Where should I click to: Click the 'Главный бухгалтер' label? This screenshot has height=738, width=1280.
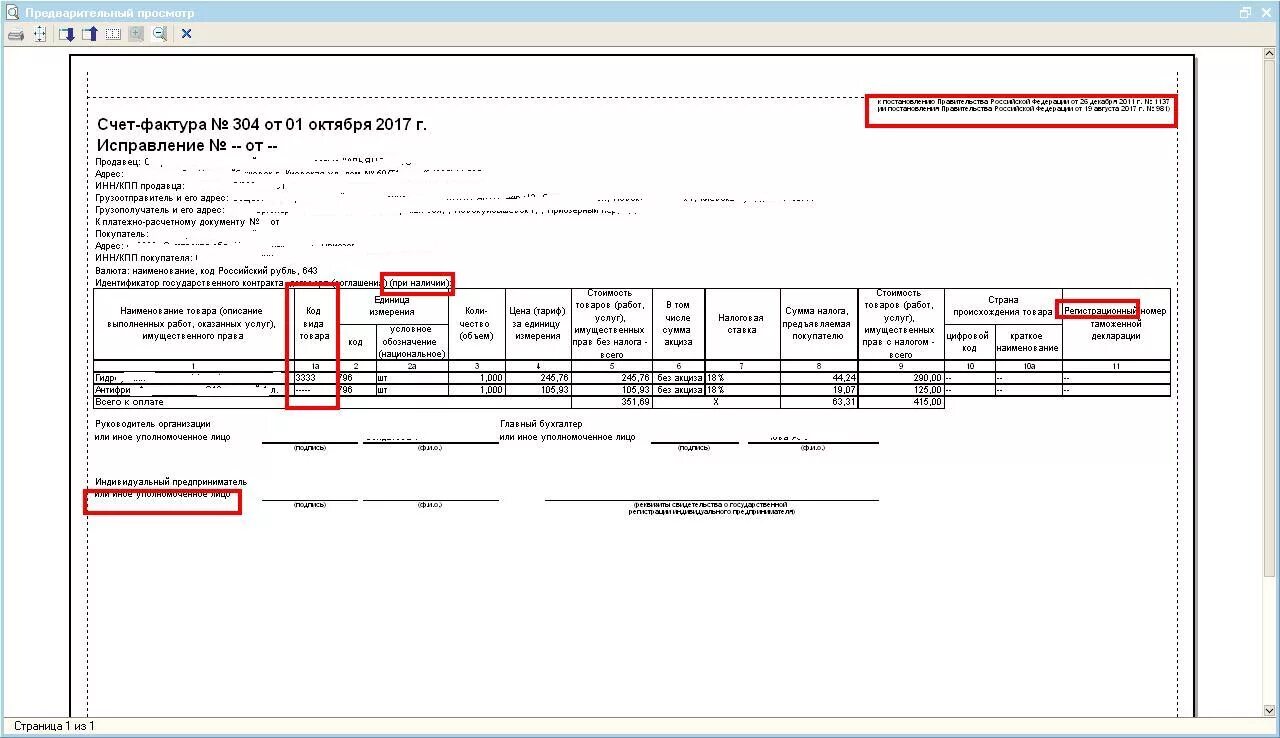(x=541, y=424)
